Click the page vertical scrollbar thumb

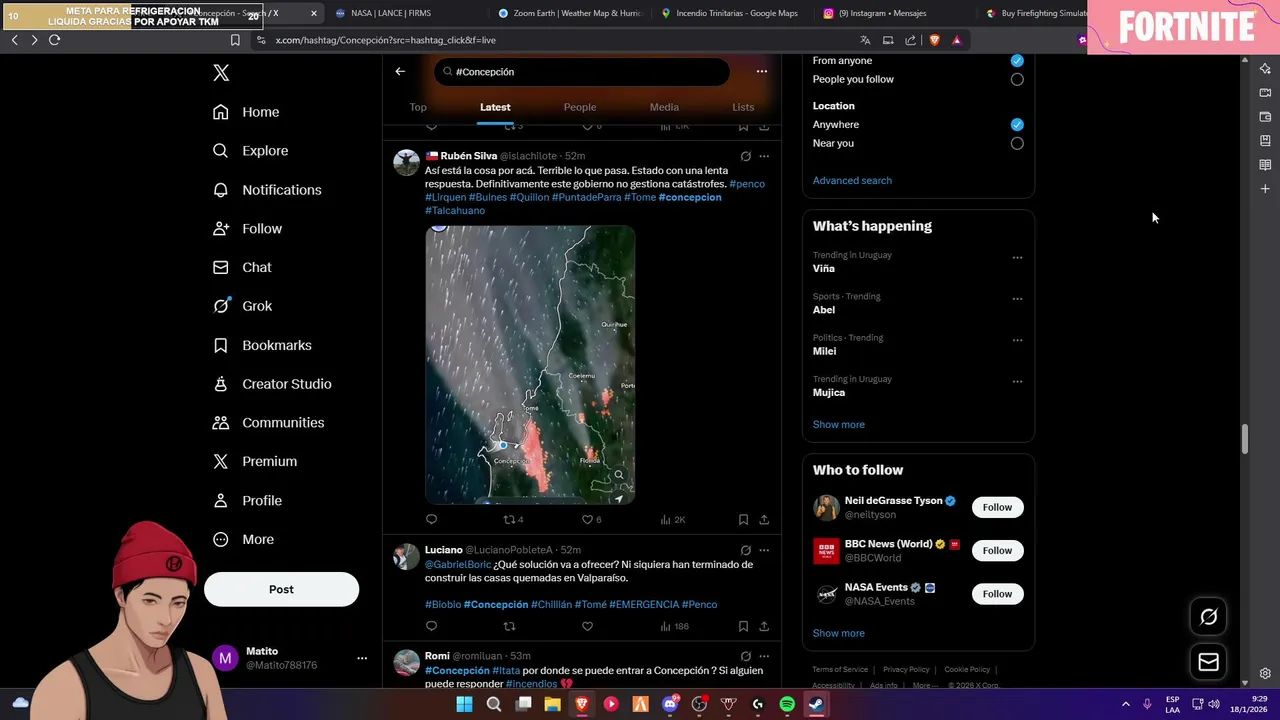pyautogui.click(x=1245, y=439)
